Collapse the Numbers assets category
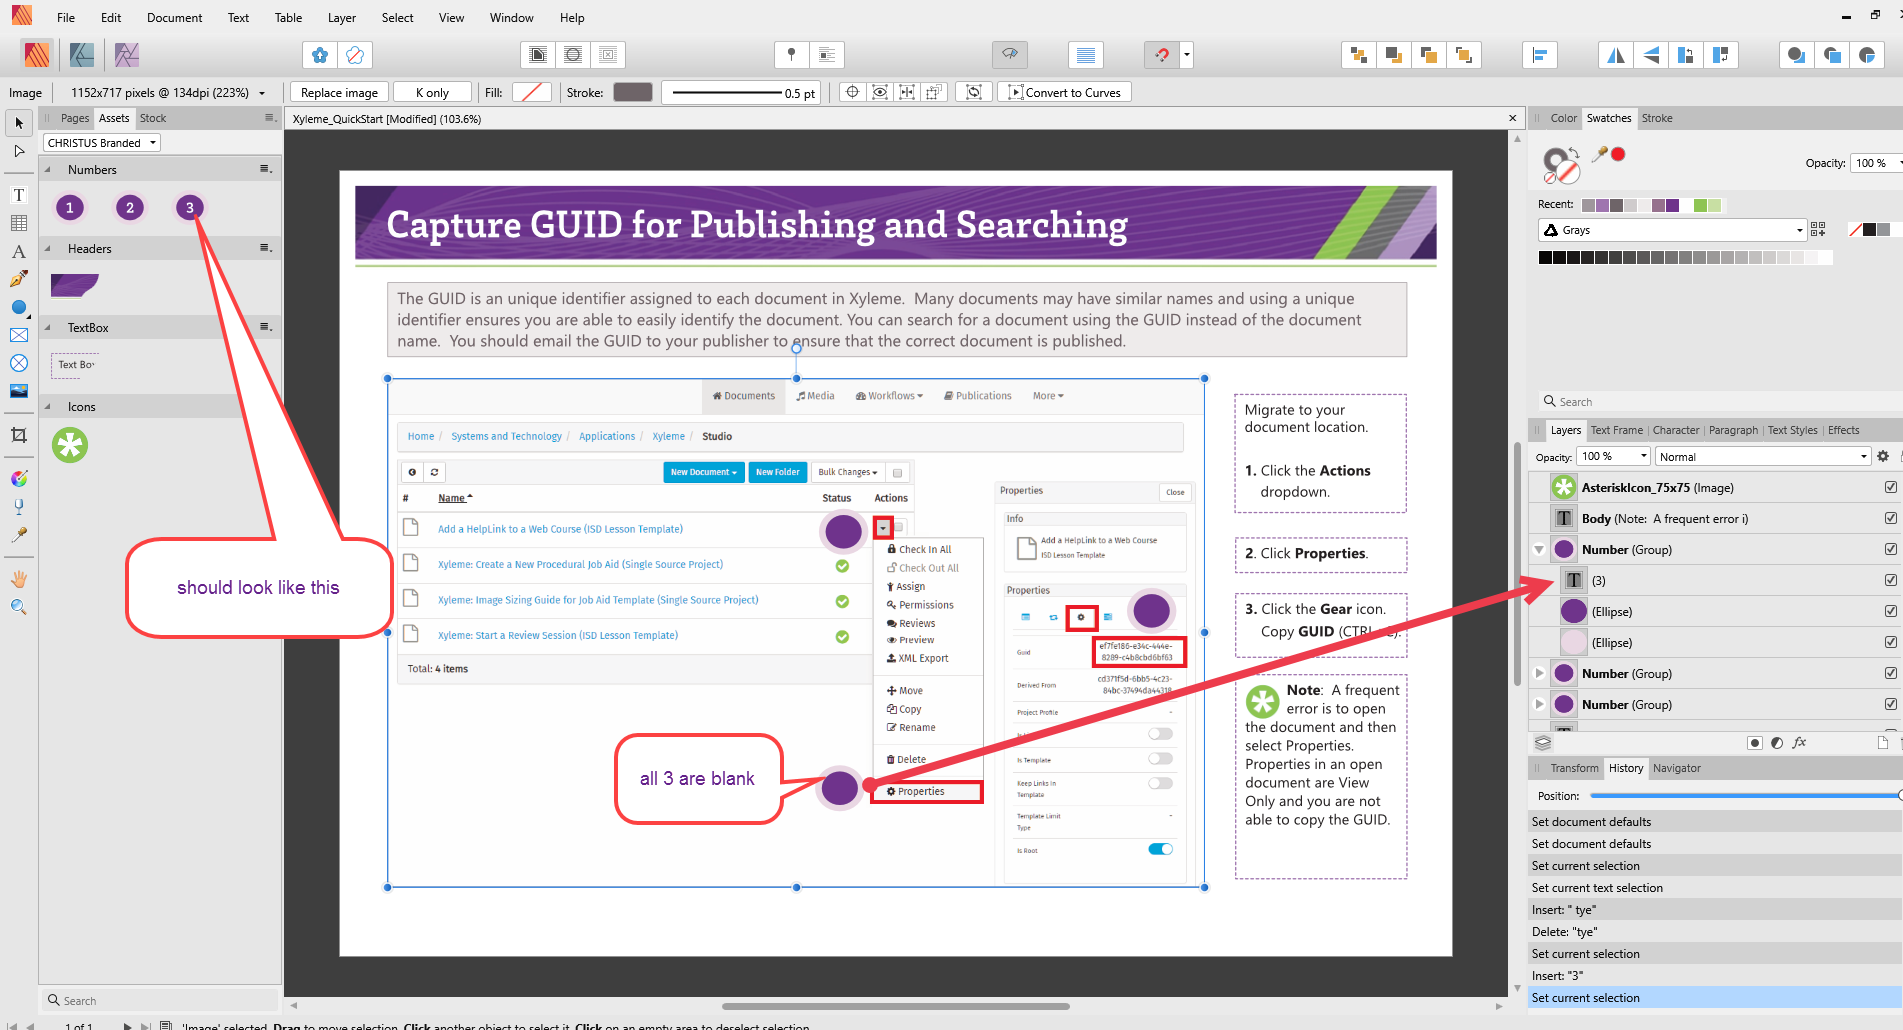1903x1030 pixels. pyautogui.click(x=47, y=169)
